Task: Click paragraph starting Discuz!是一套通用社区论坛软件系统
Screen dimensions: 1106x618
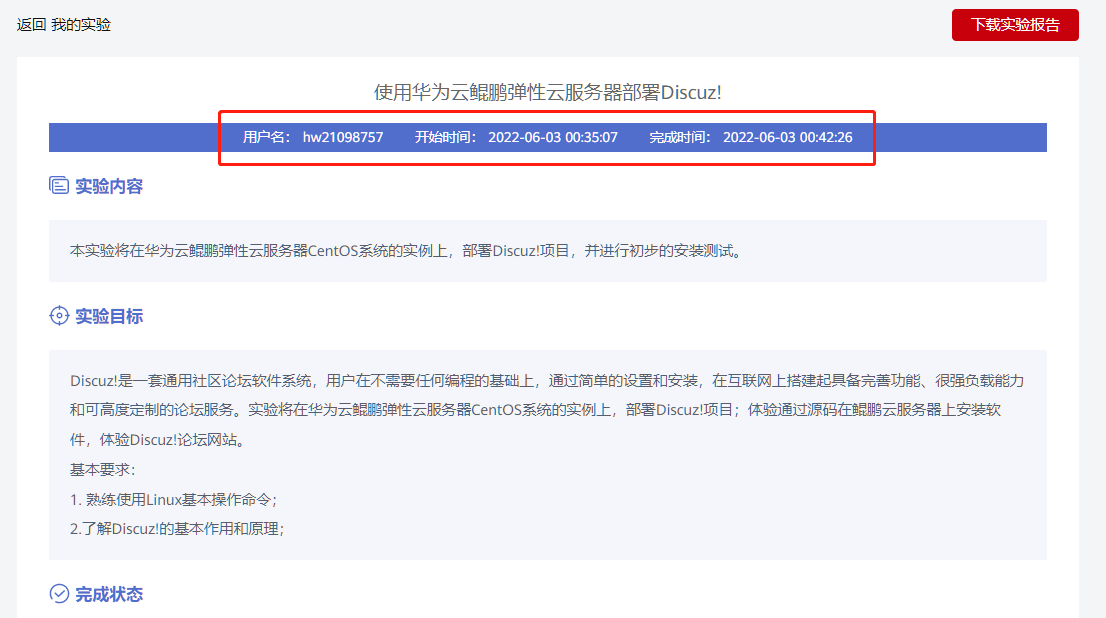Action: [x=547, y=411]
